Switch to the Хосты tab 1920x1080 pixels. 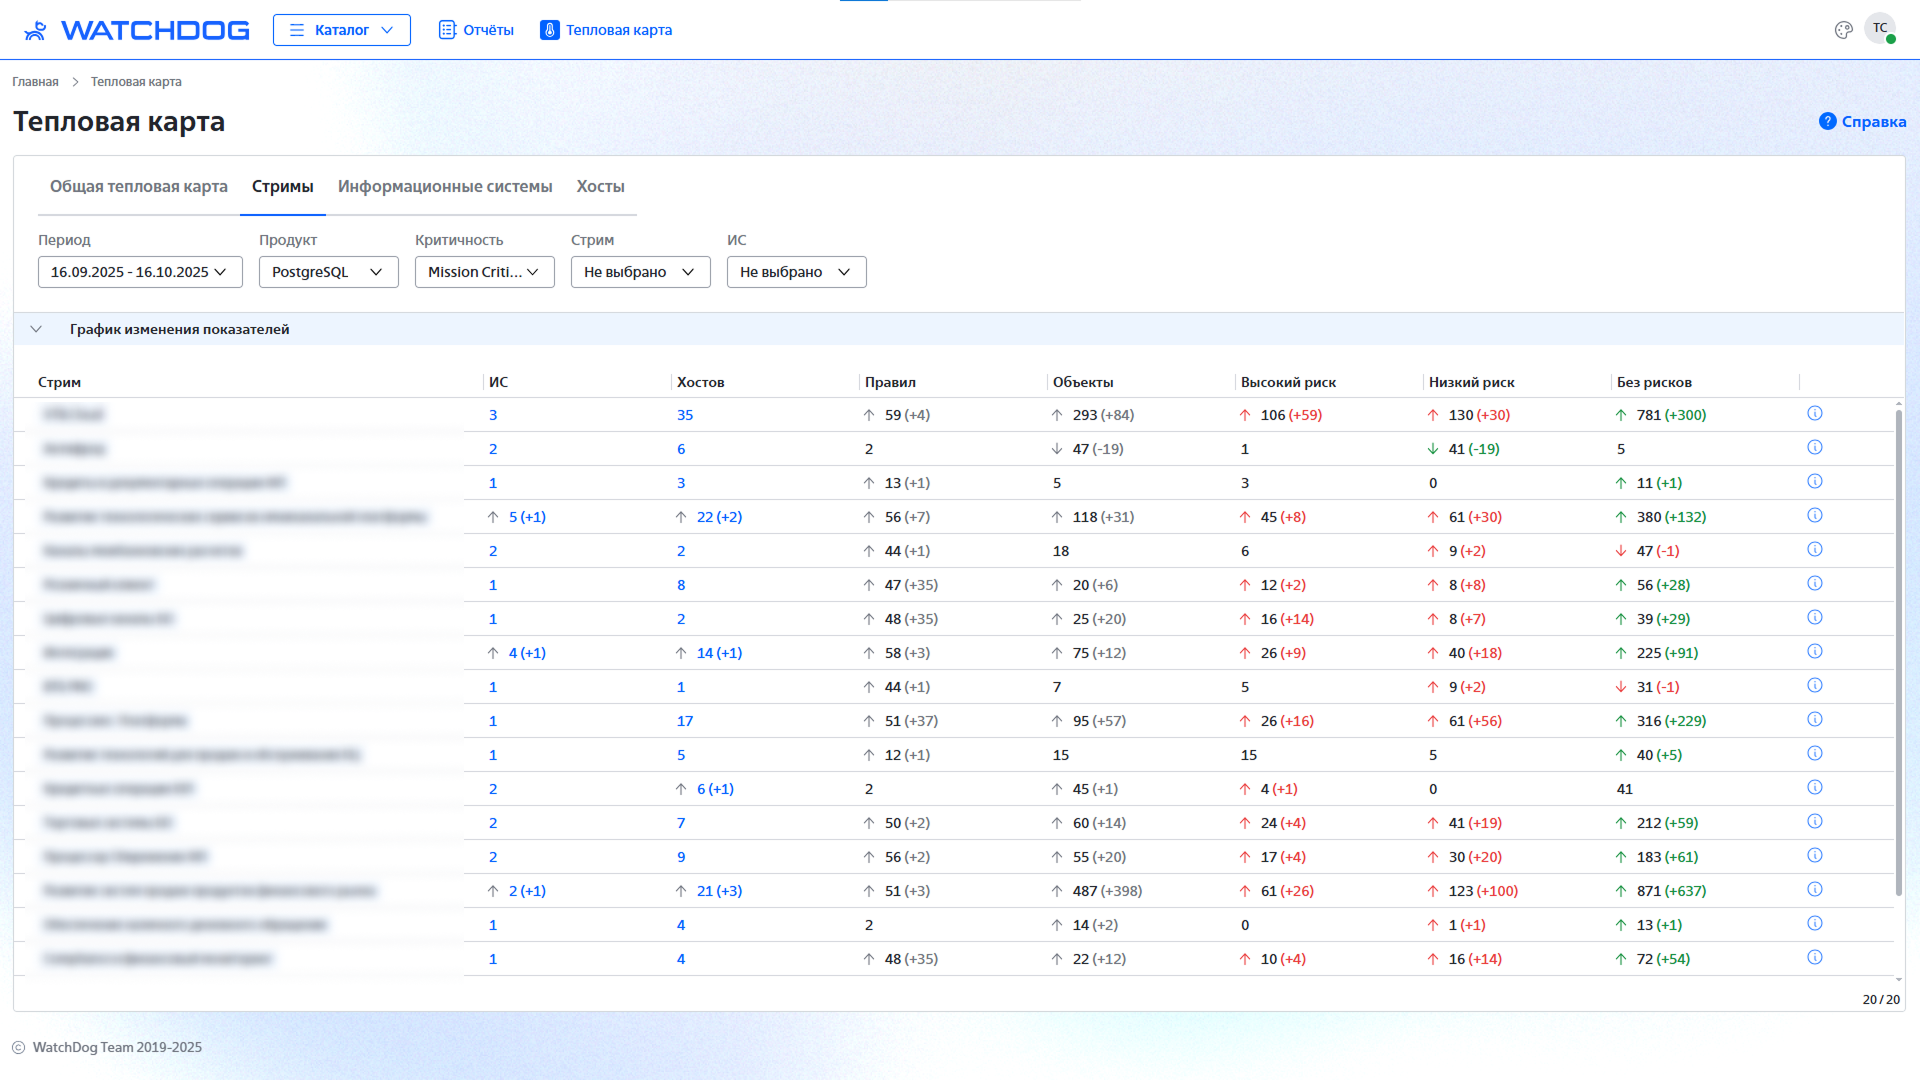pyautogui.click(x=600, y=187)
